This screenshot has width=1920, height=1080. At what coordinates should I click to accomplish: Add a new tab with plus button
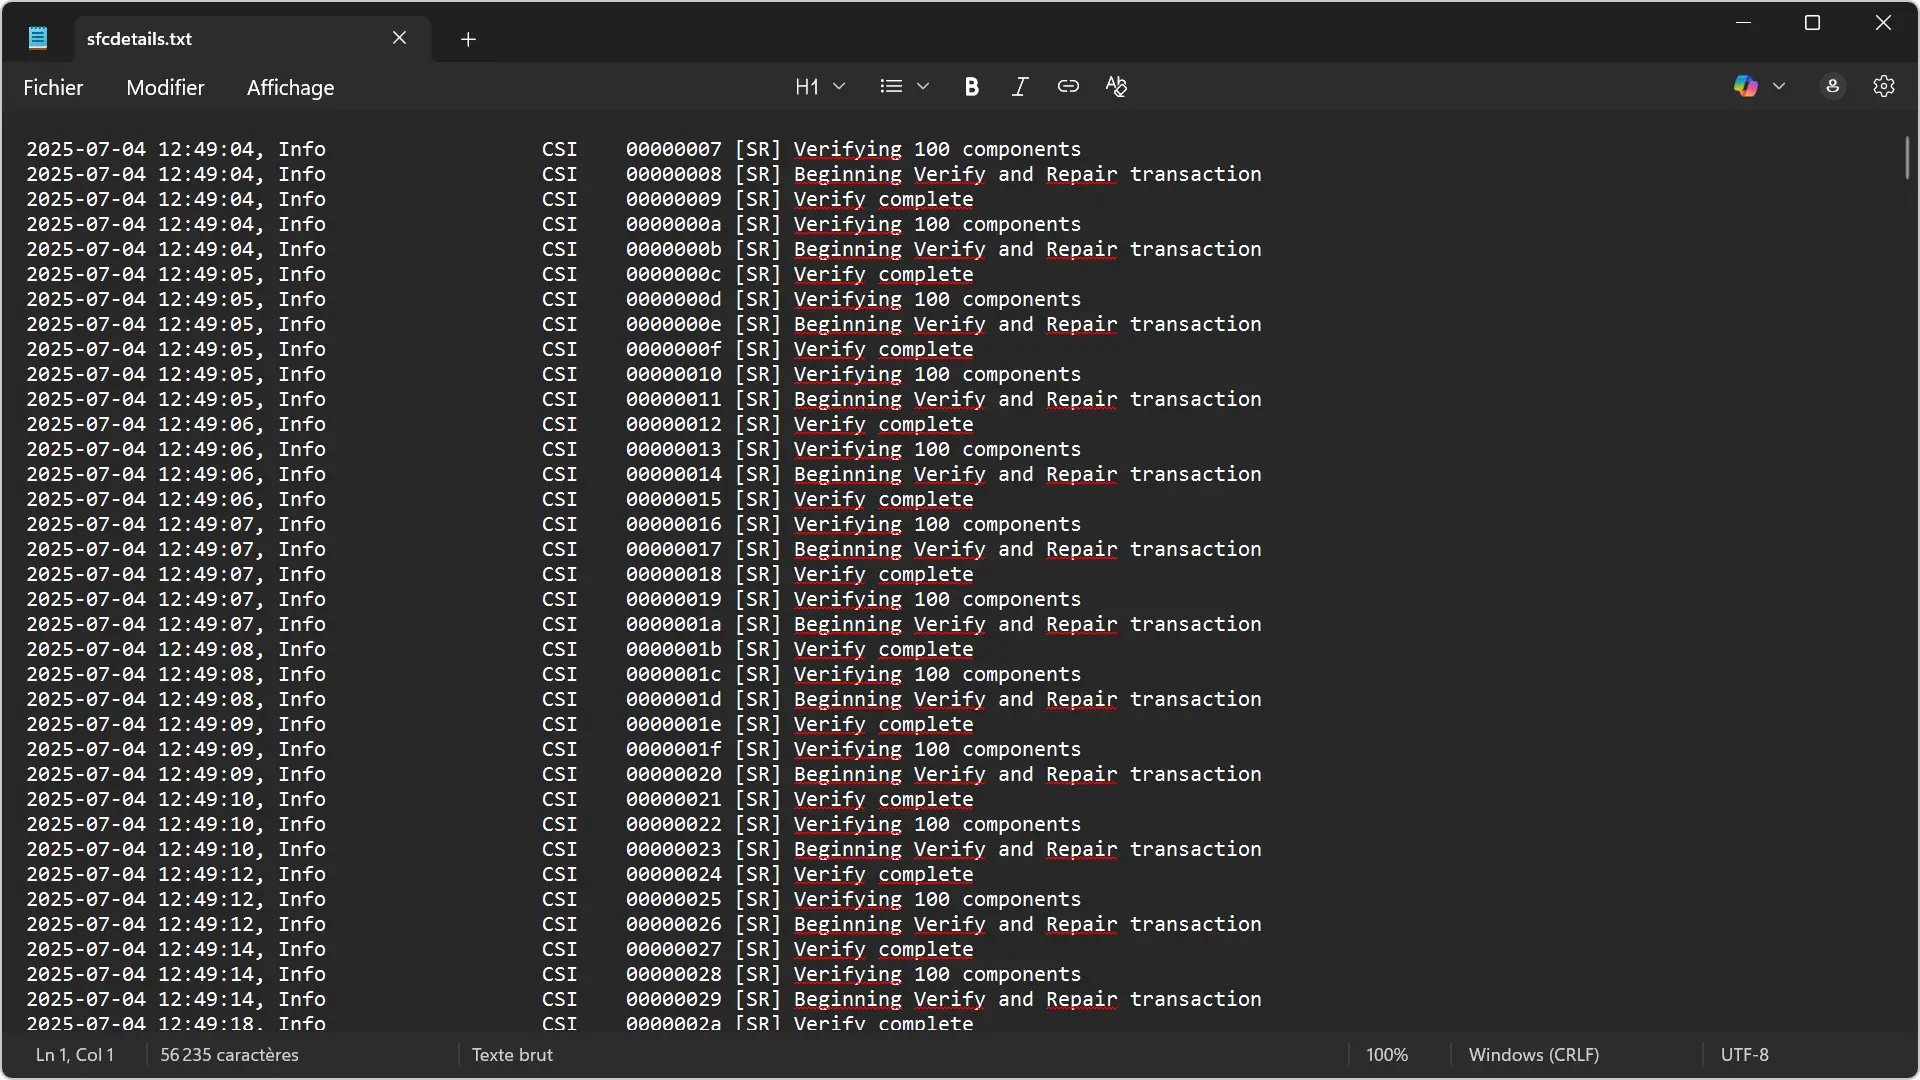tap(468, 39)
